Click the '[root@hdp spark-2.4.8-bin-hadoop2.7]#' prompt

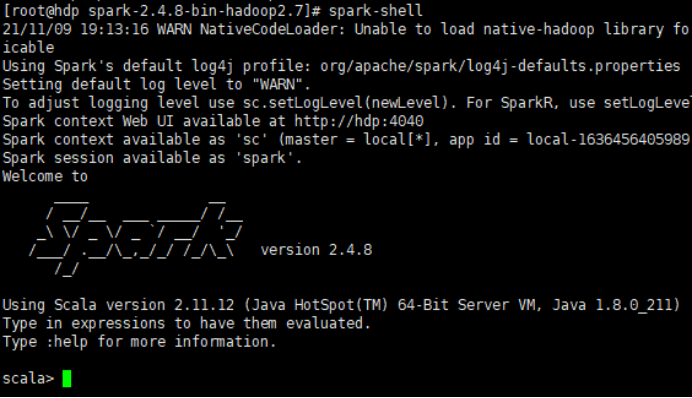[162, 10]
